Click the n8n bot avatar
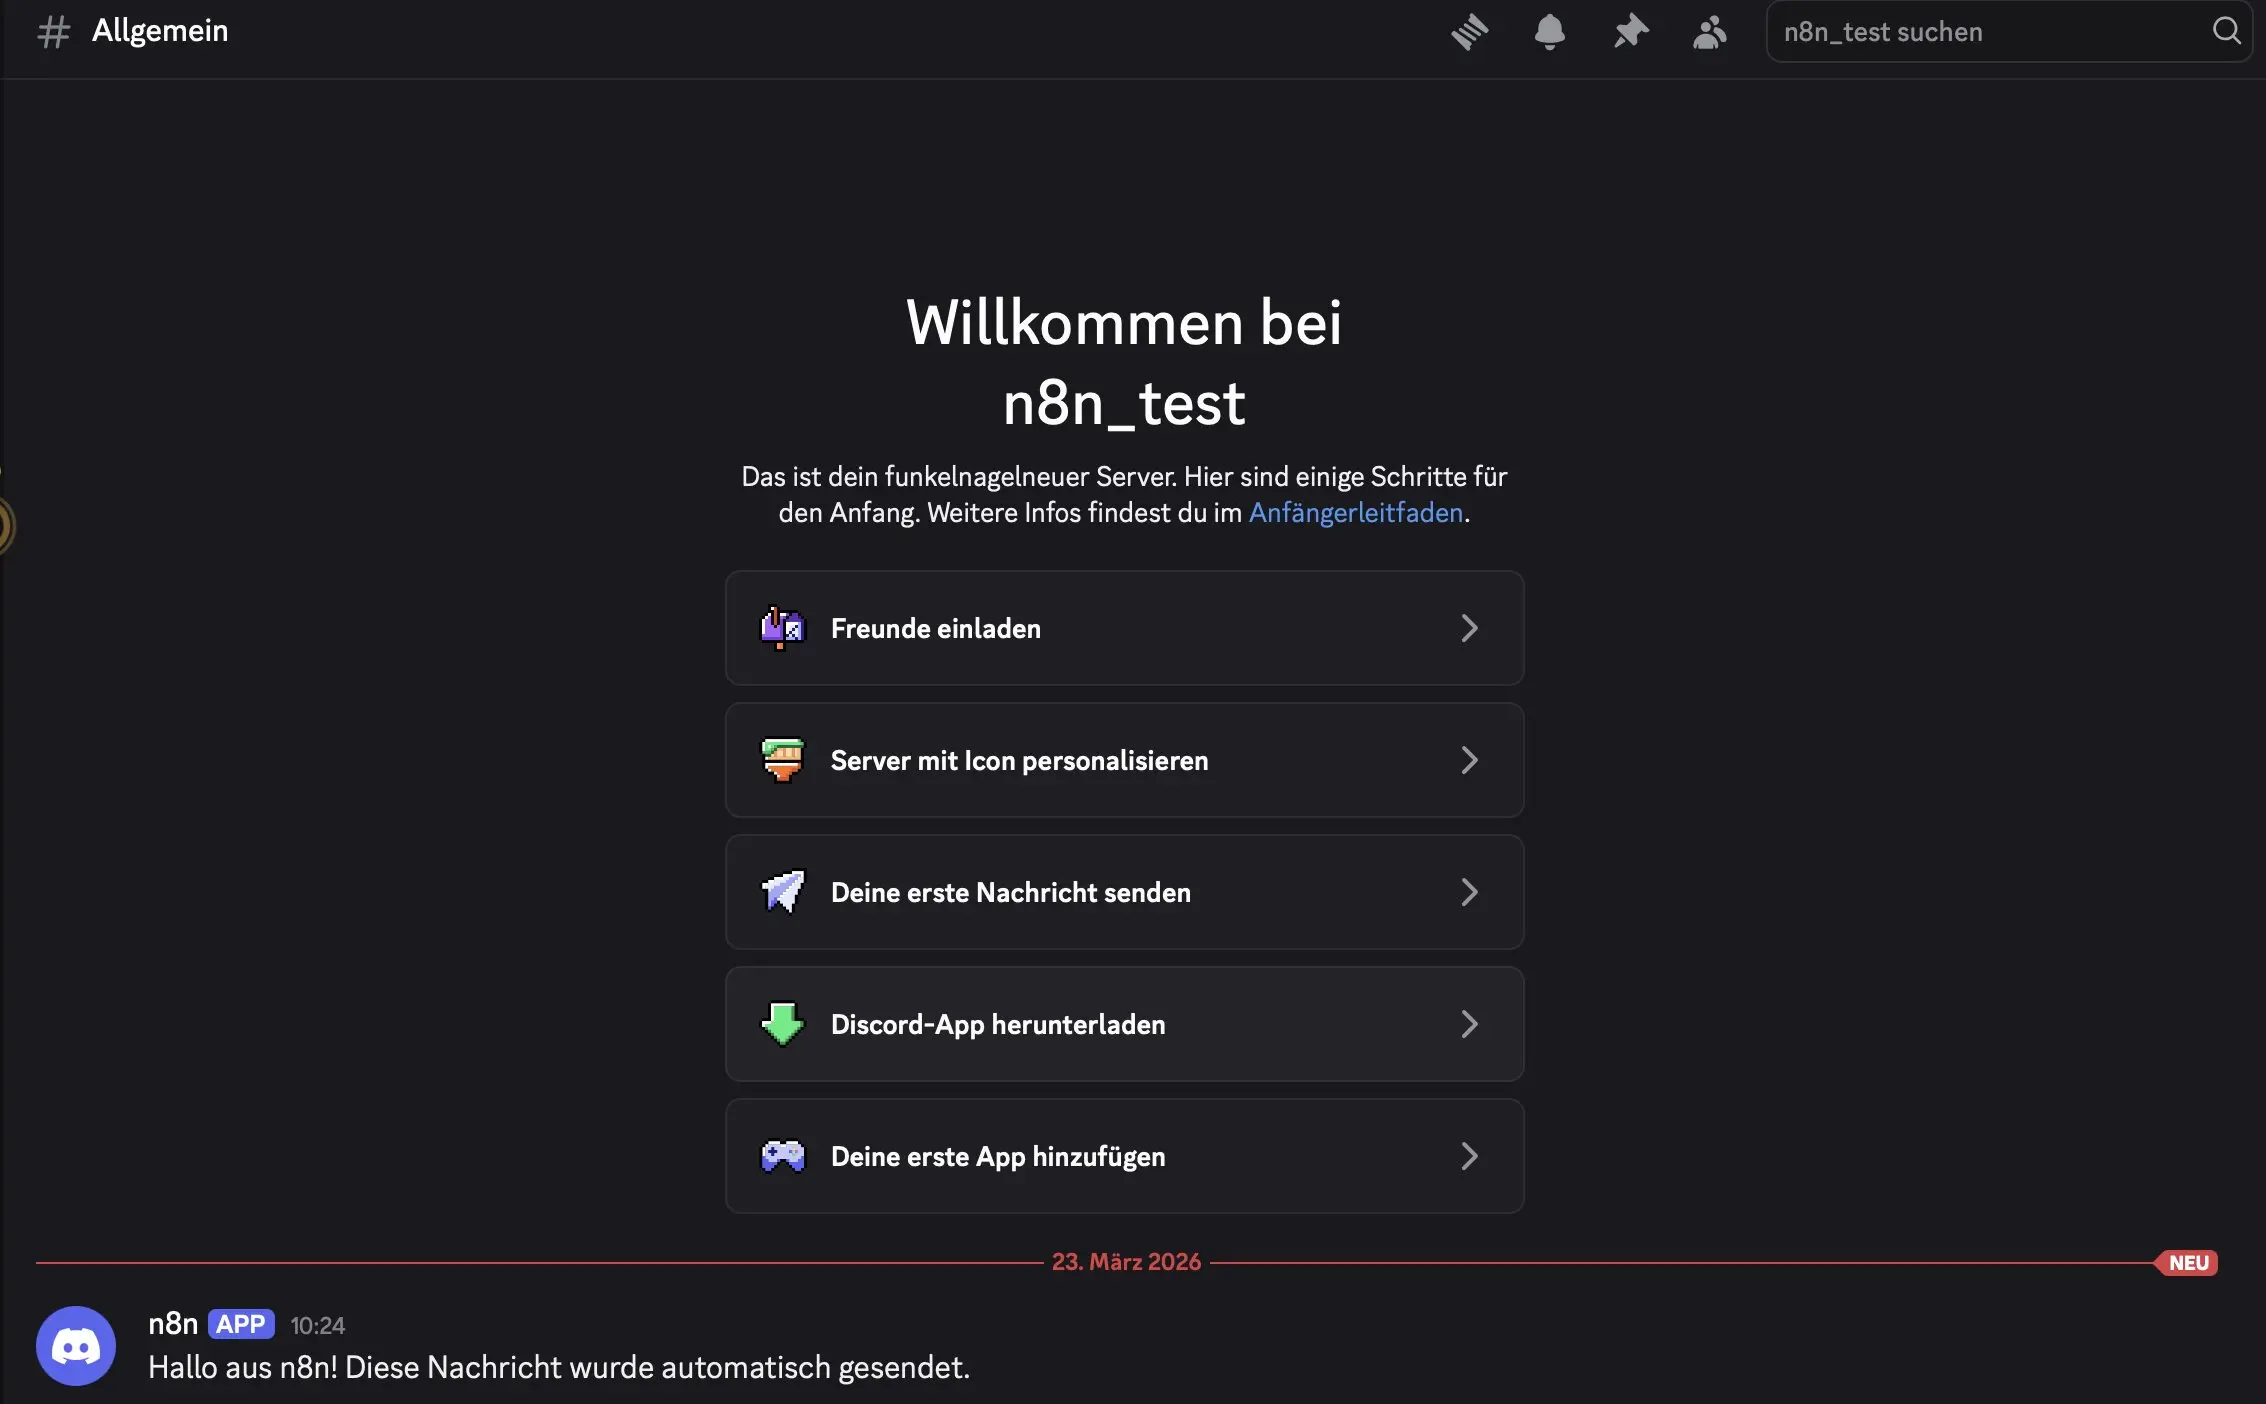The width and height of the screenshot is (2266, 1404). pyautogui.click(x=75, y=1345)
